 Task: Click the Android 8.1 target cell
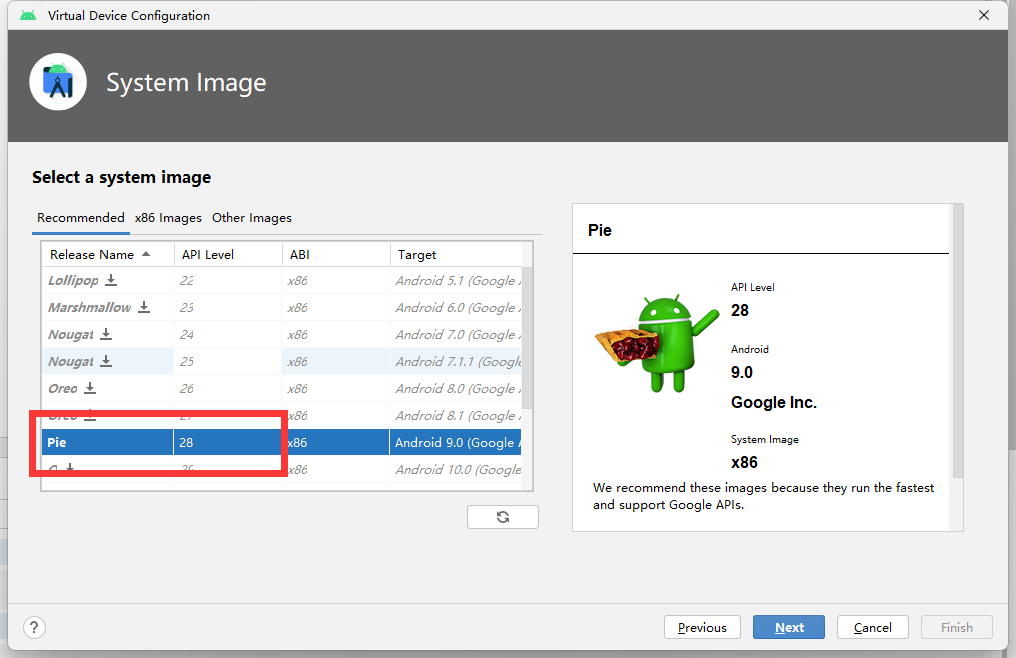coord(456,416)
